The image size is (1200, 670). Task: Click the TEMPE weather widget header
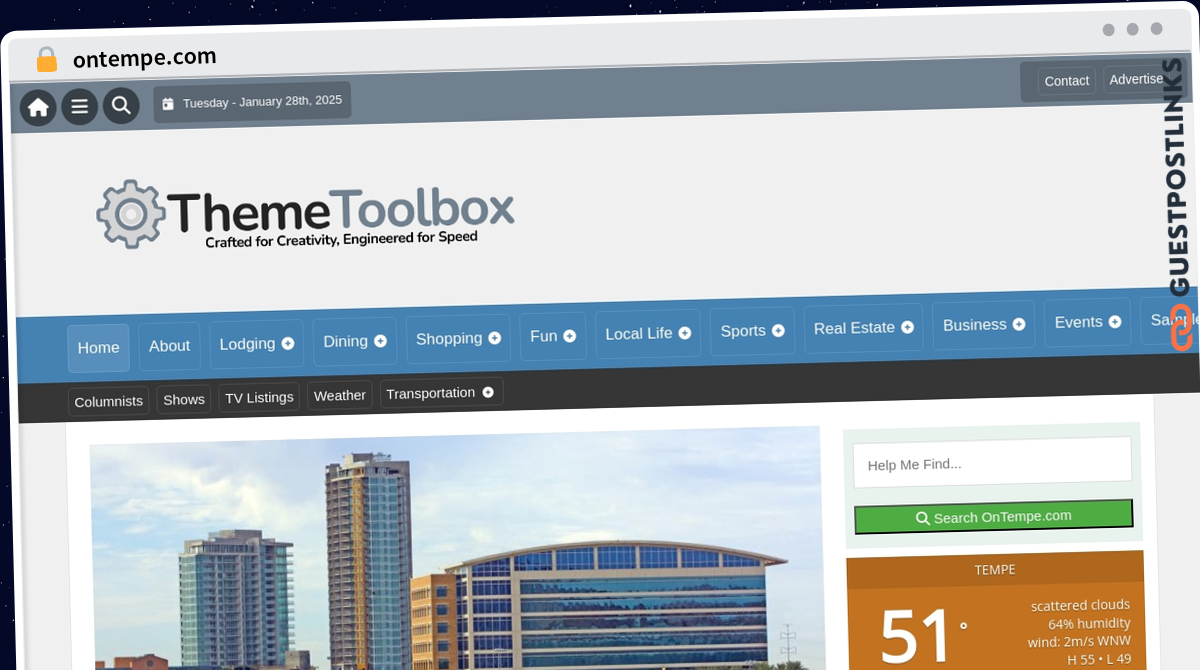pos(995,569)
